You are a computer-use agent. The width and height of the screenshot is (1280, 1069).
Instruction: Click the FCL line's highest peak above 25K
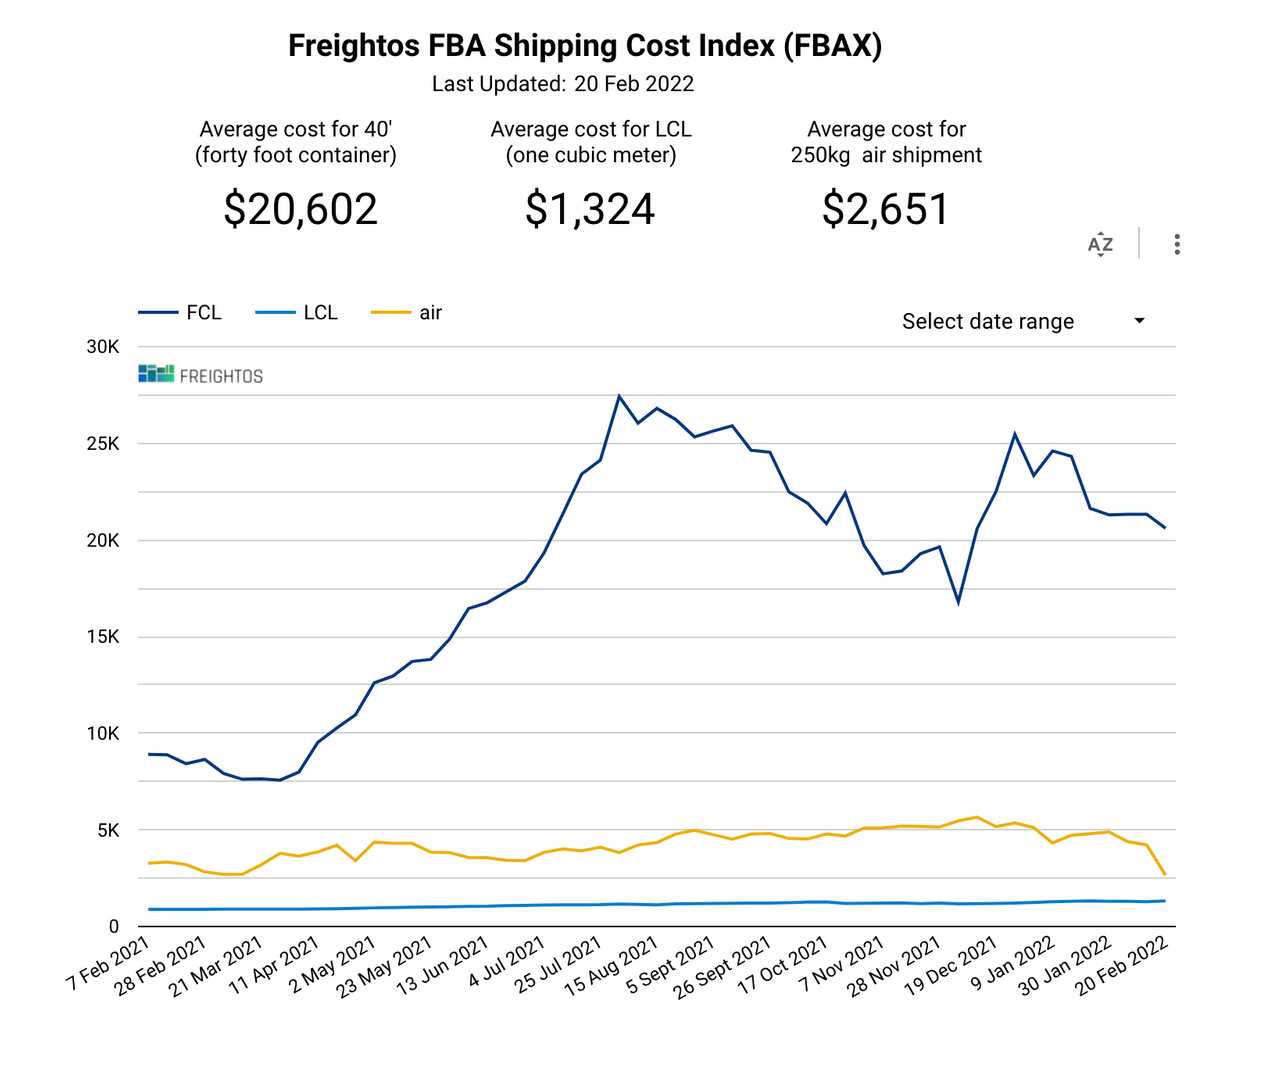tap(619, 396)
